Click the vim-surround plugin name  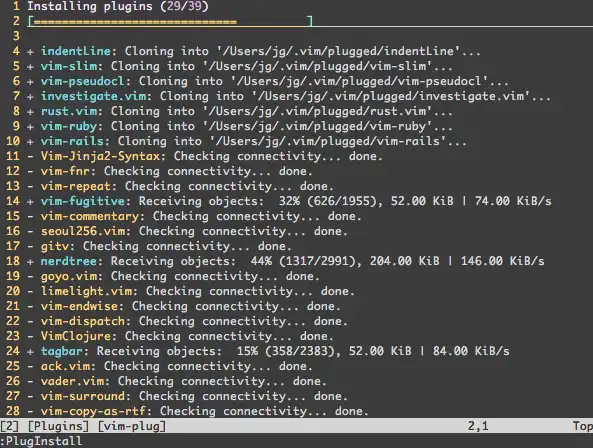pyautogui.click(x=83, y=396)
